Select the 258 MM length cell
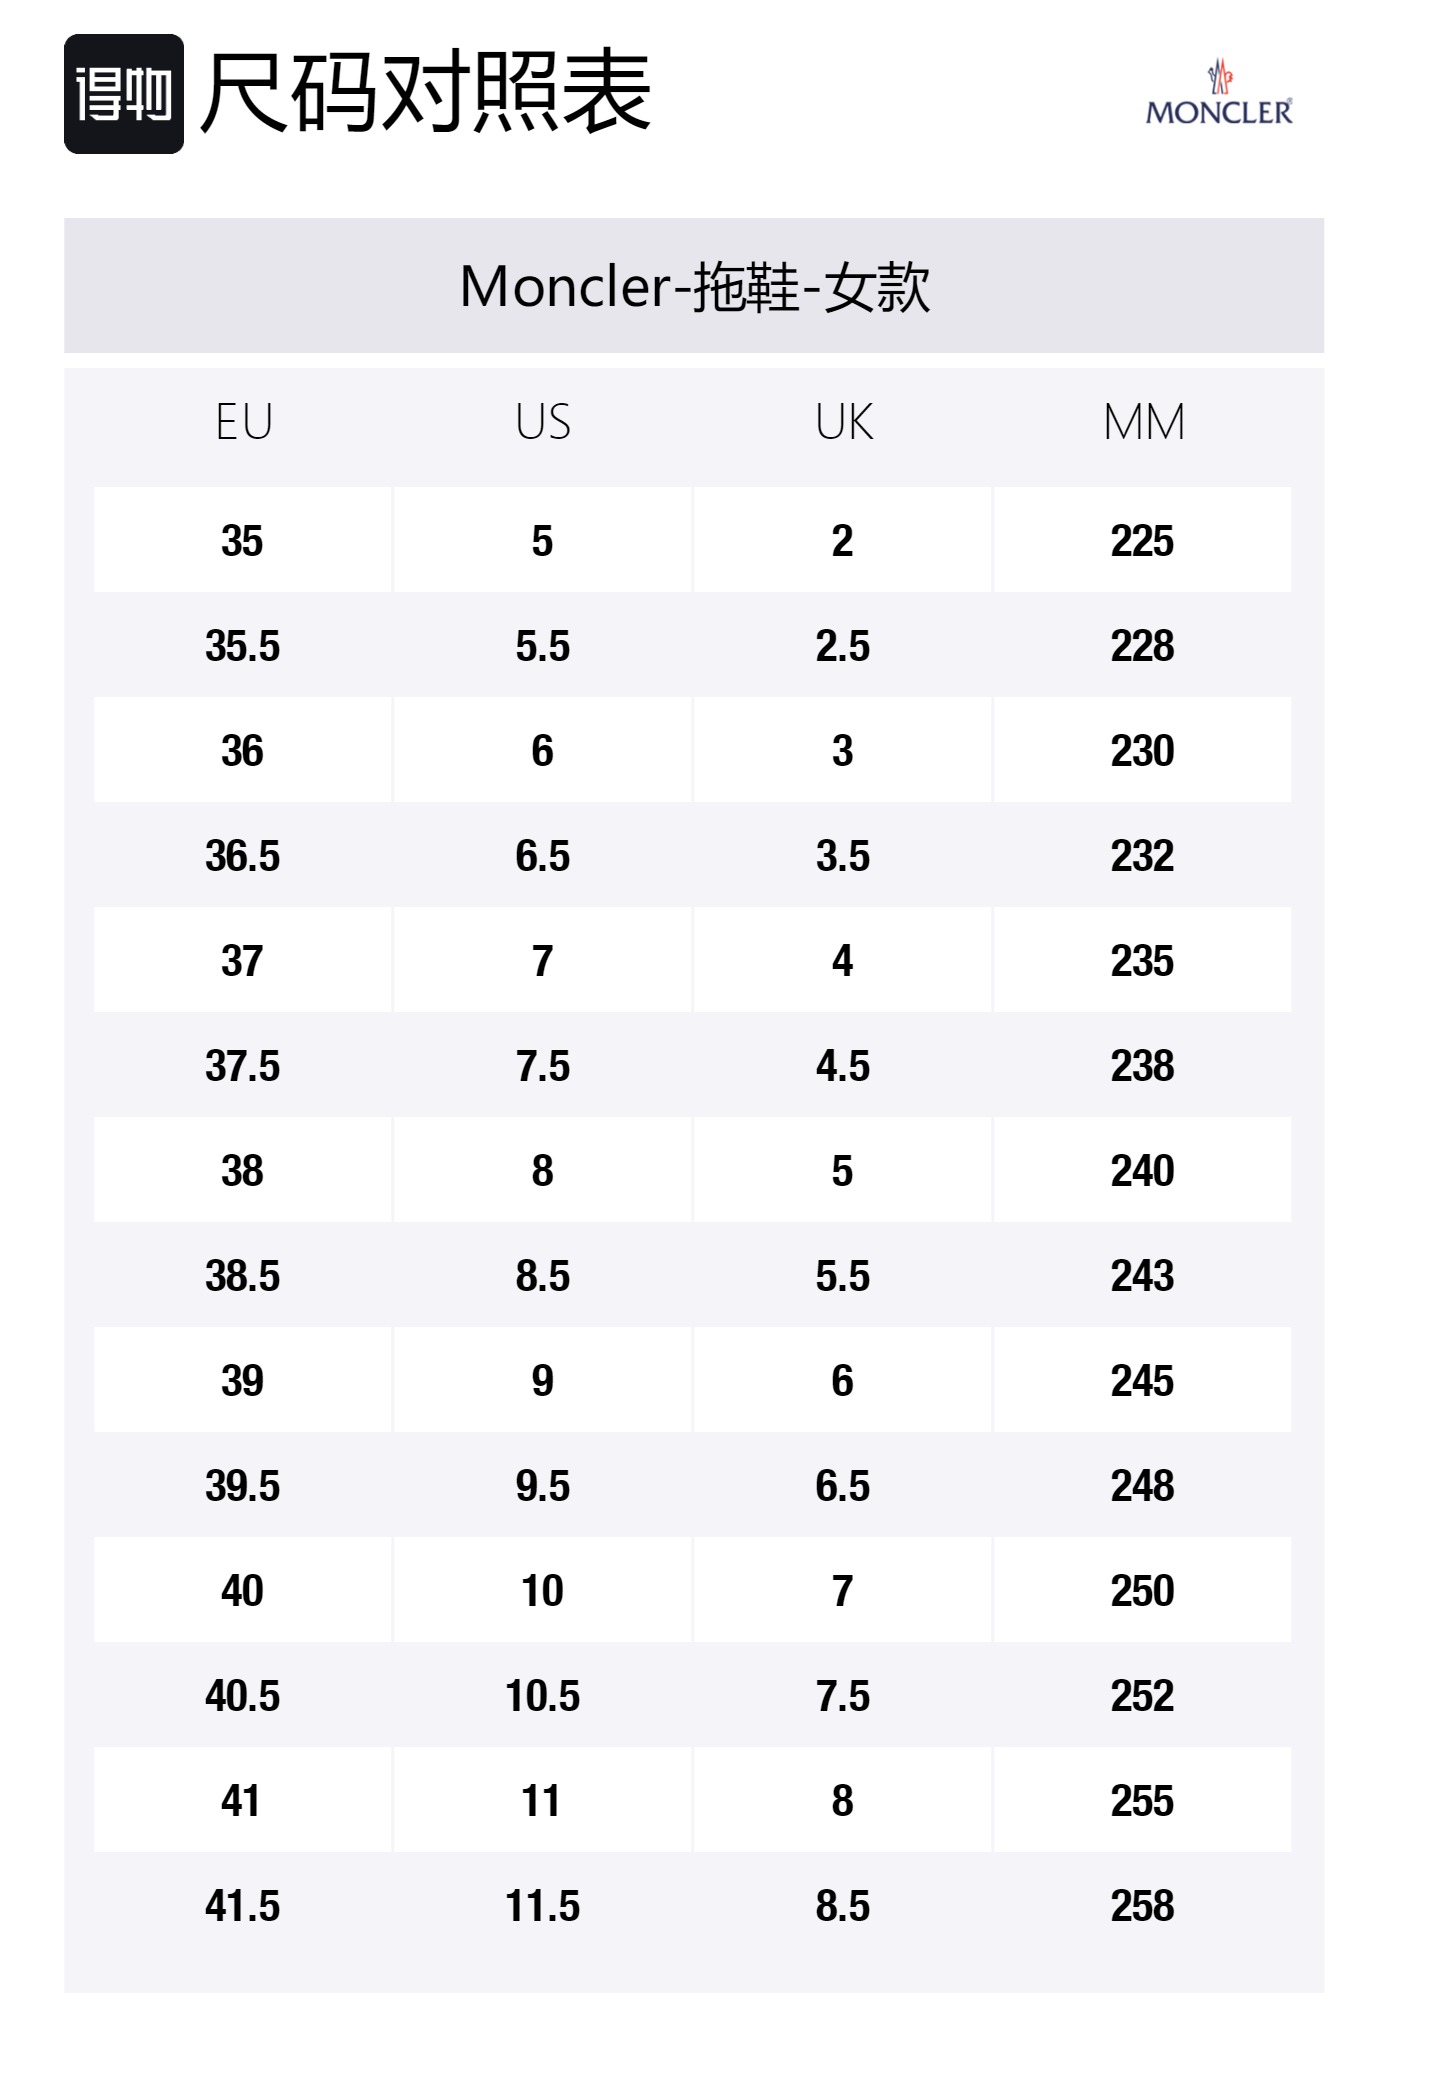 pos(1142,1906)
